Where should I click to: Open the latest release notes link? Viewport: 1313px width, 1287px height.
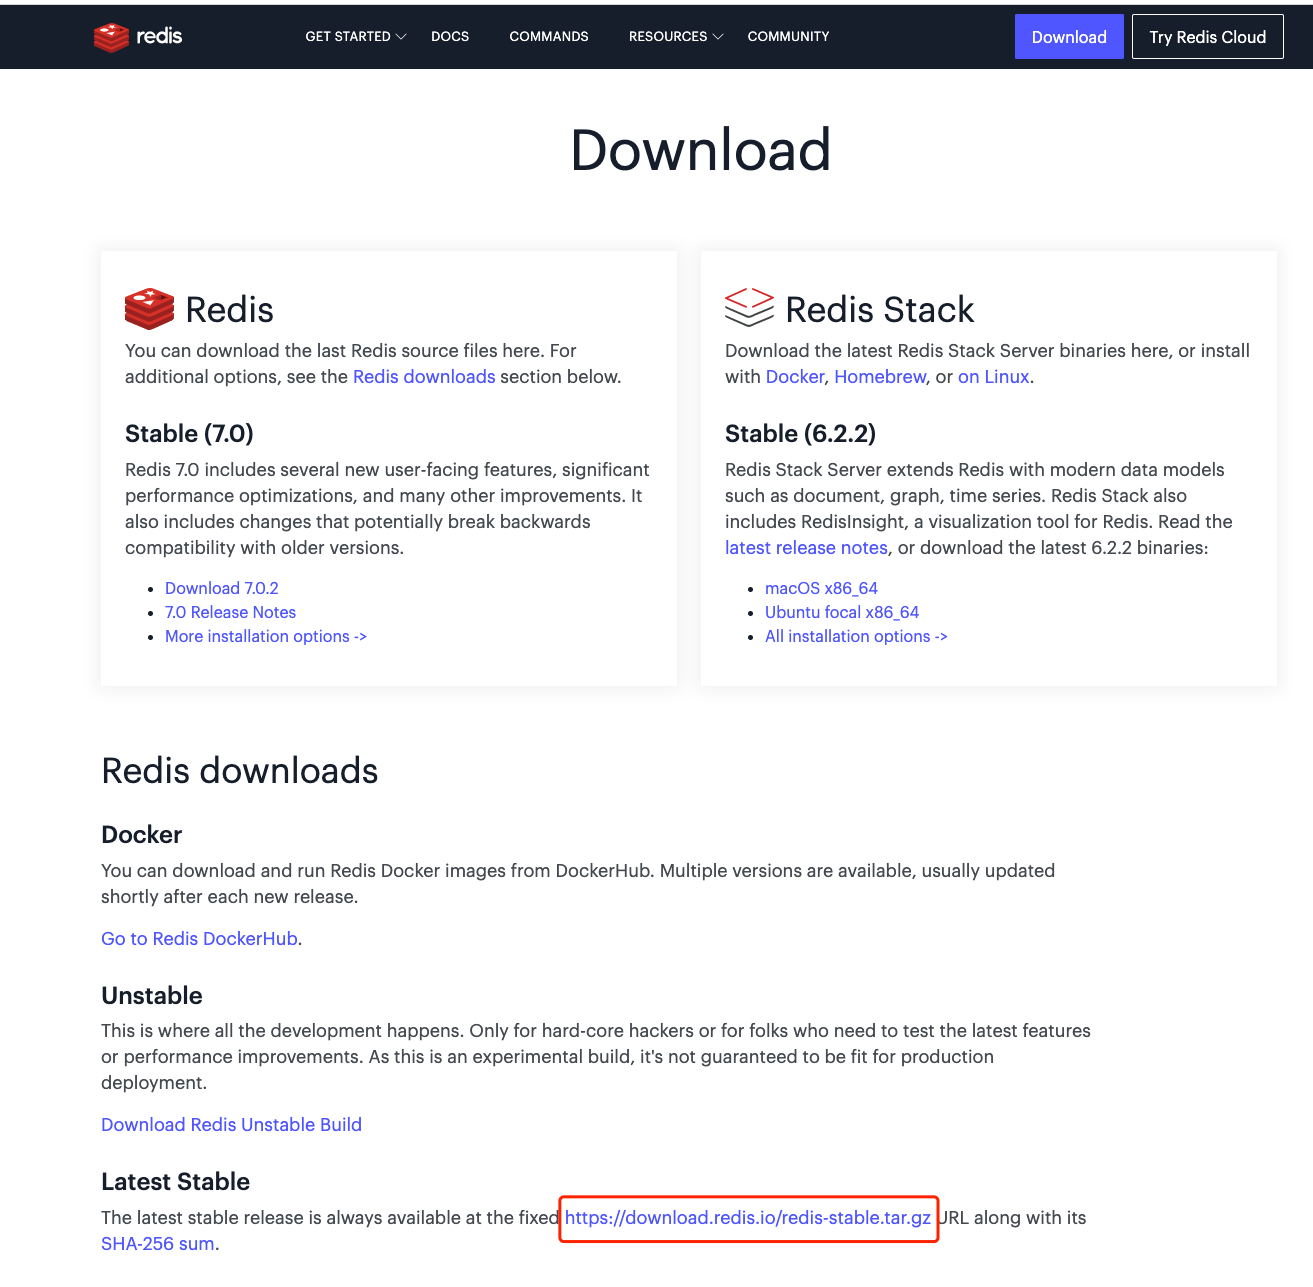point(806,548)
